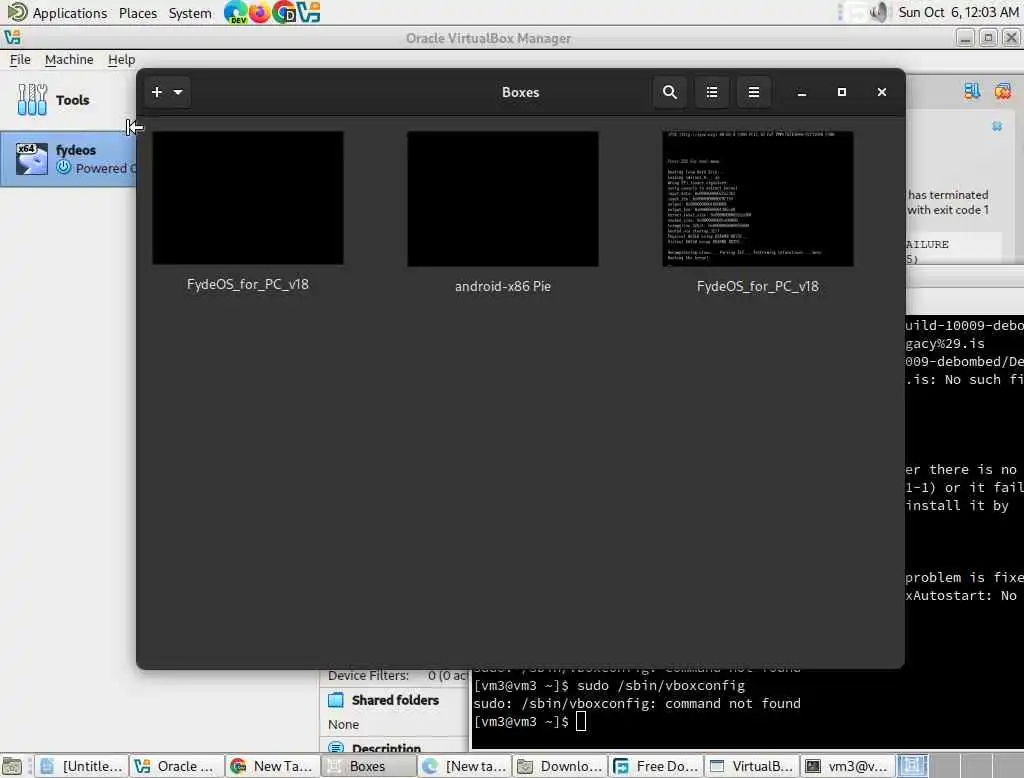Switch to the vm3@v... terminal taskbar window
Screen dimensions: 1024x778
(847, 766)
